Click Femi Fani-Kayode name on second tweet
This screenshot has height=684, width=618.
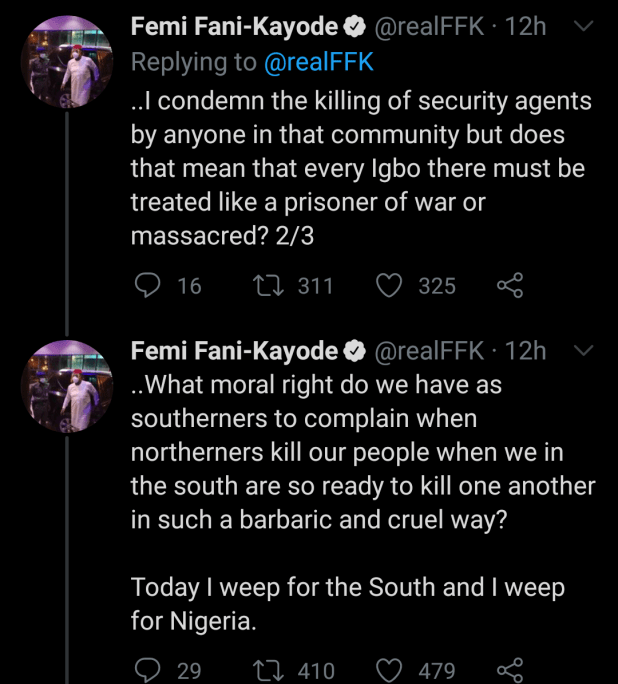234,351
